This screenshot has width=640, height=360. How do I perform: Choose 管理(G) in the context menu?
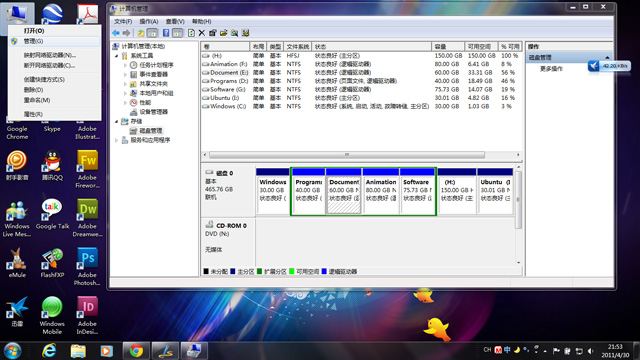pos(55,41)
